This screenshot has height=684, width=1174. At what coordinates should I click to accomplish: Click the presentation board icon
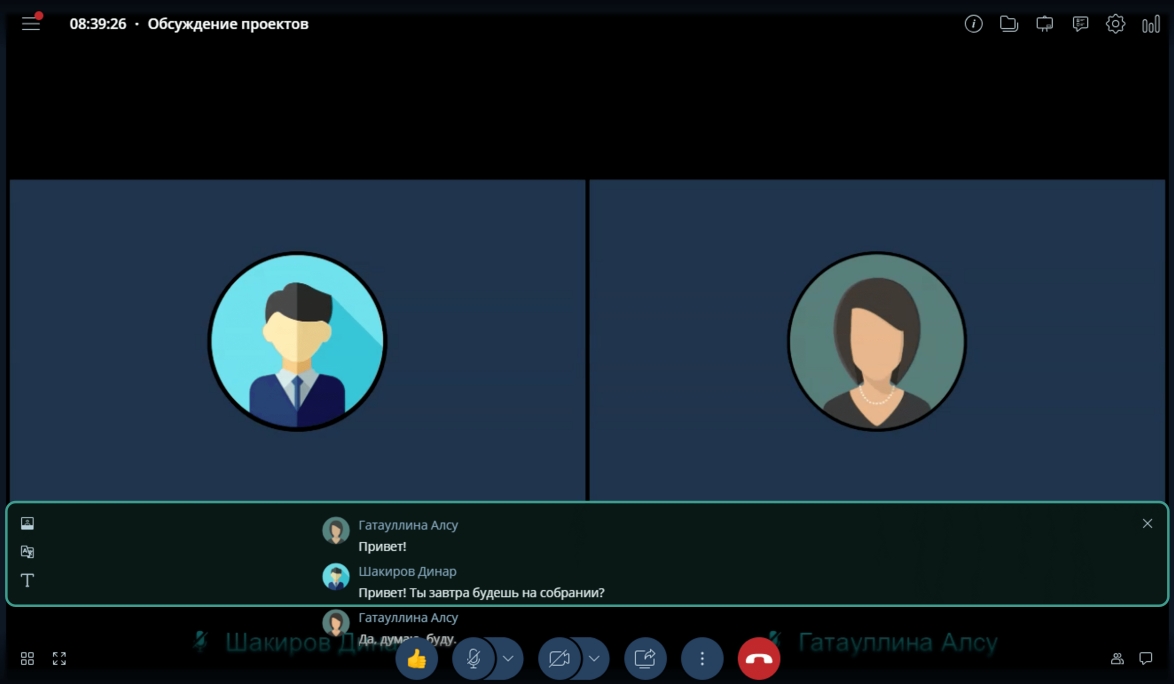pyautogui.click(x=1045, y=24)
